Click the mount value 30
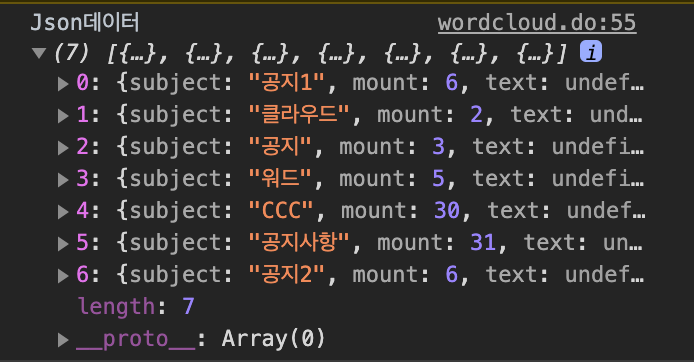The image size is (694, 362). tap(447, 211)
